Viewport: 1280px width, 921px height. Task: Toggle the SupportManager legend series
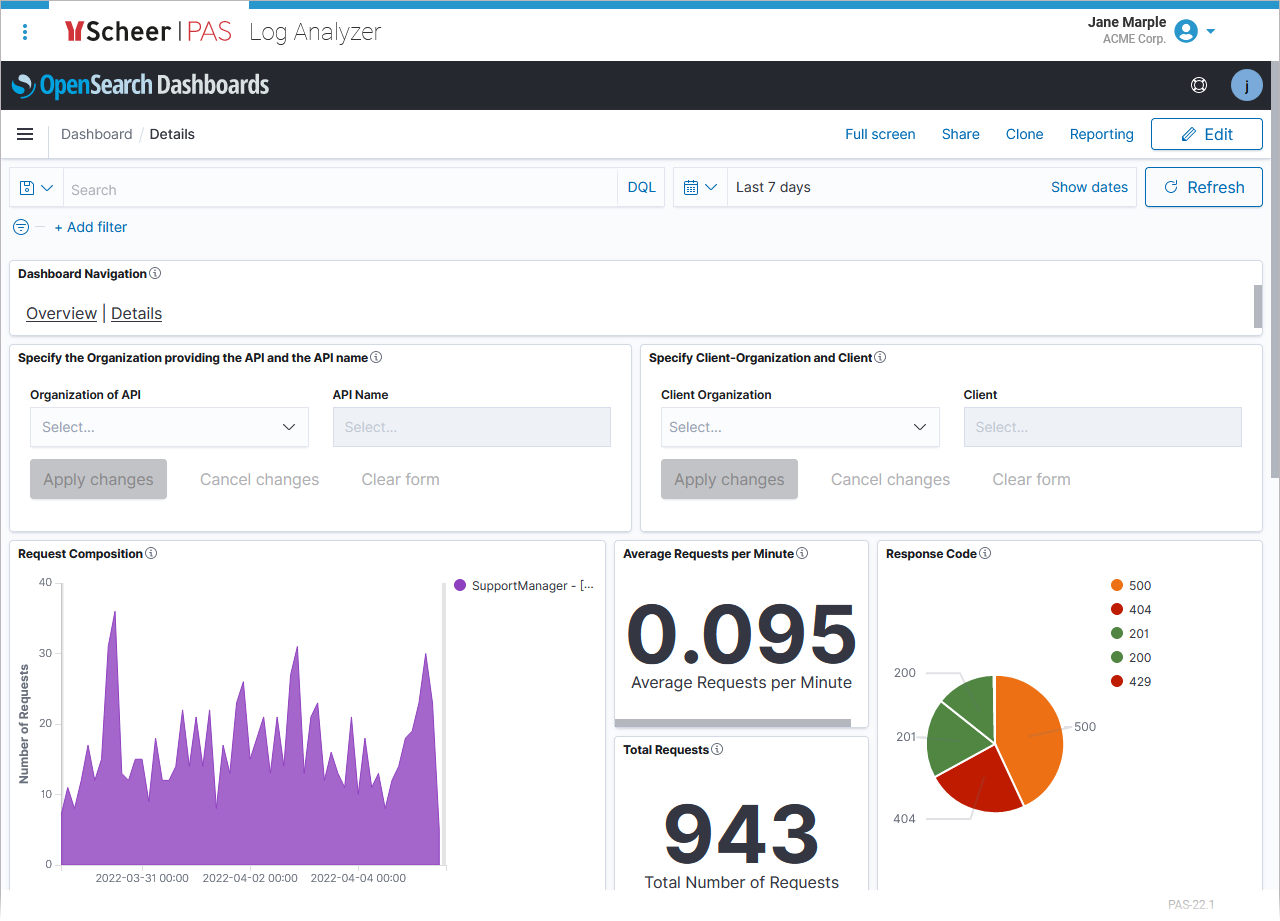point(518,586)
